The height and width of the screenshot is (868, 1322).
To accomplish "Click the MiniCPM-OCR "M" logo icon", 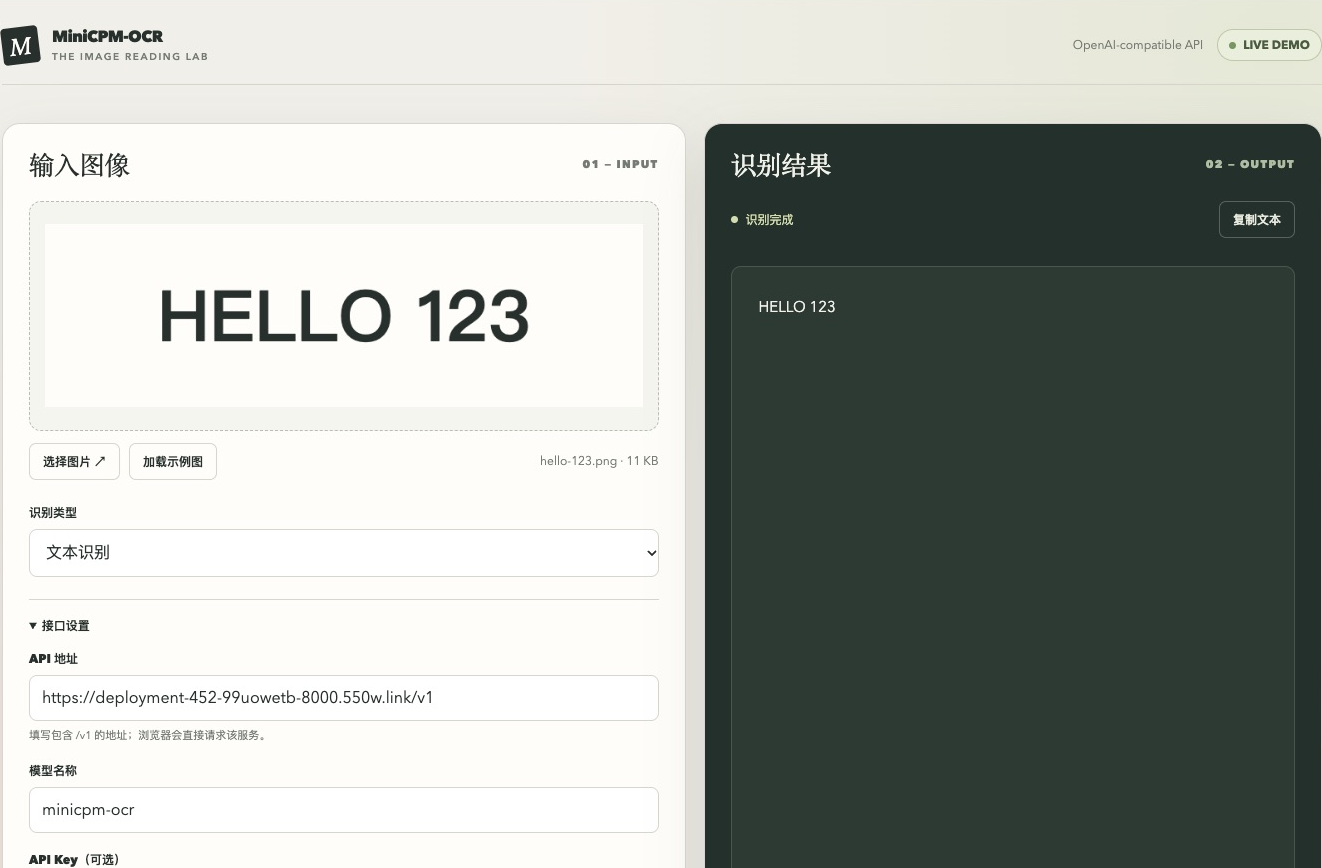I will (21, 45).
